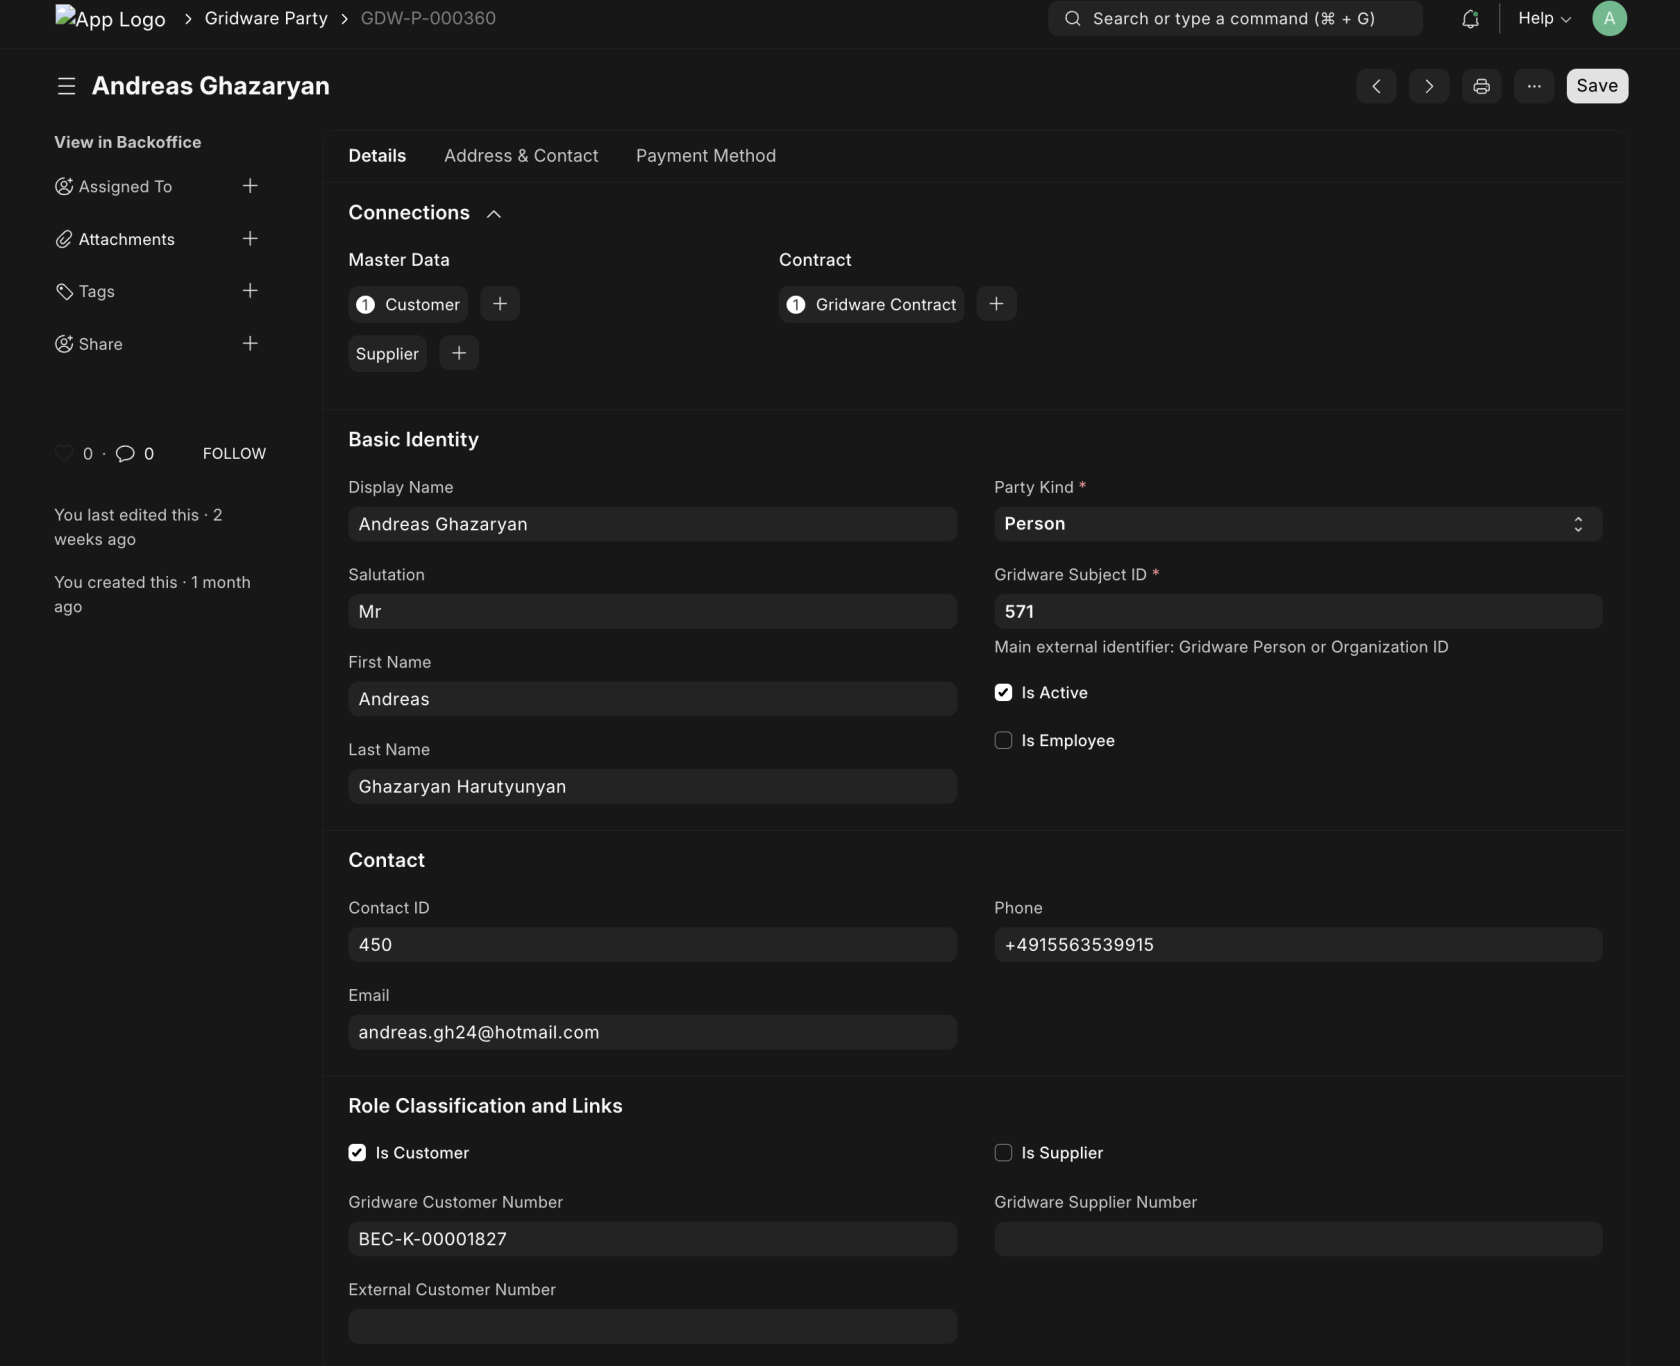Print this document via printer icon

point(1481,86)
